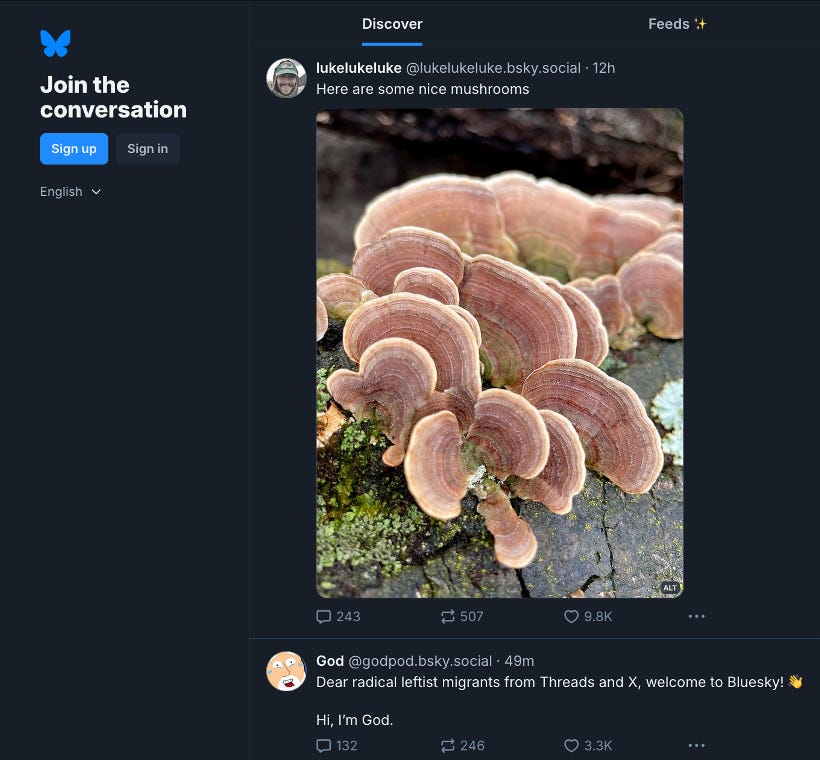The image size is (820, 760).
Task: Click the Sign up button
Action: (x=74, y=149)
